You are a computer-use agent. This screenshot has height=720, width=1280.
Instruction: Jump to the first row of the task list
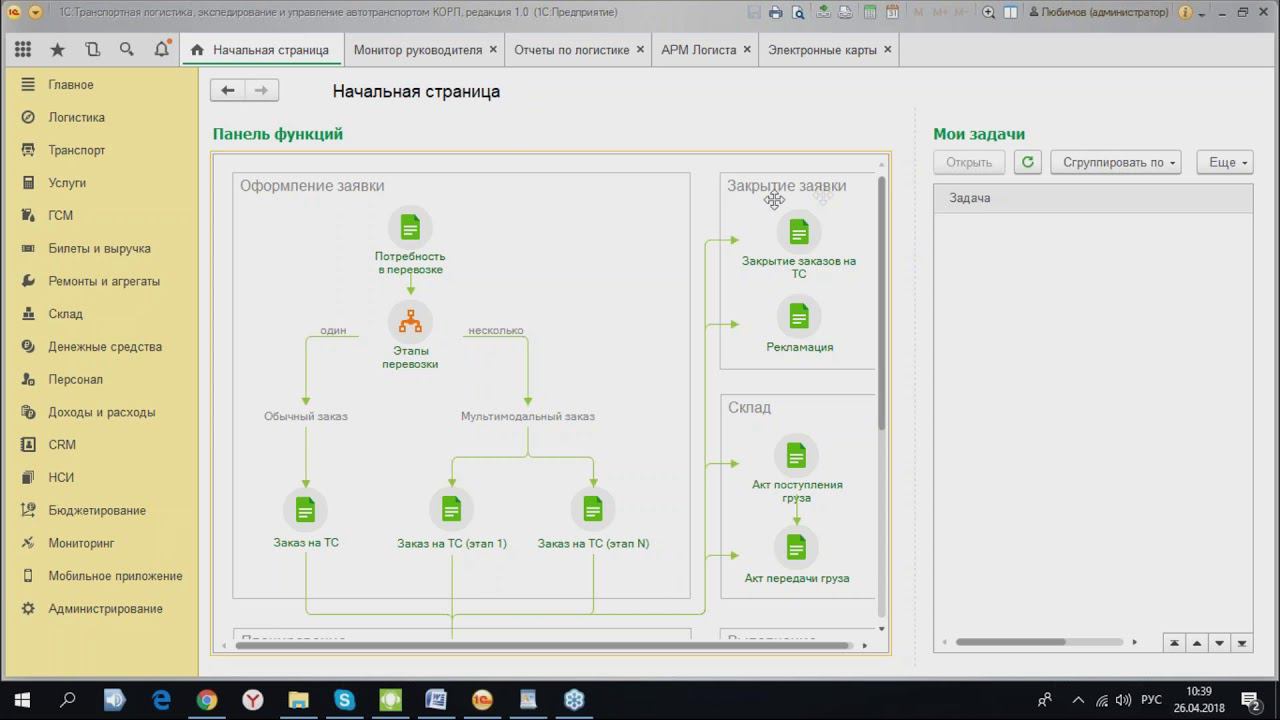coord(1174,643)
